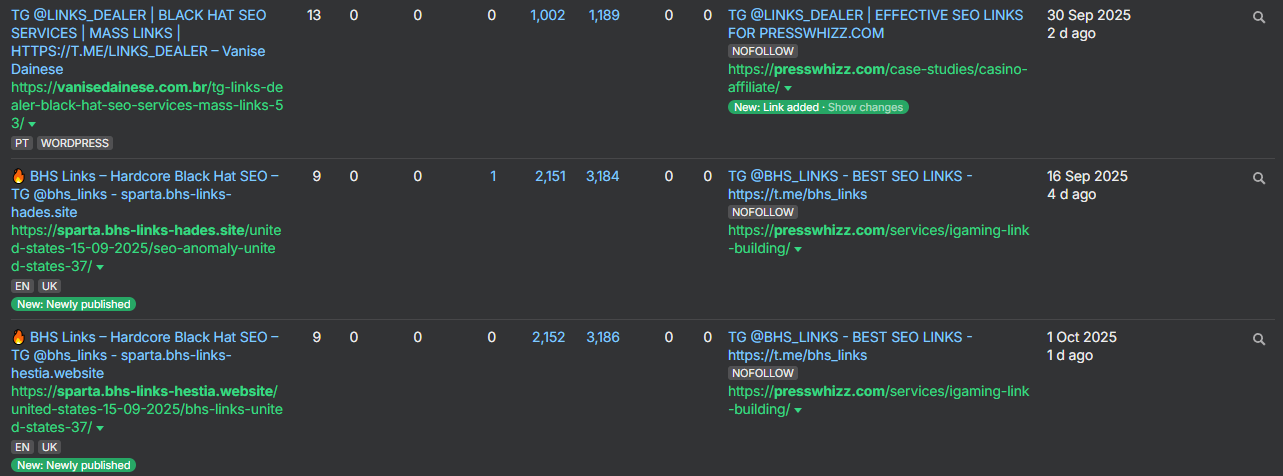This screenshot has width=1283, height=476.
Task: Click the New: Link added badge
Action: (x=776, y=107)
